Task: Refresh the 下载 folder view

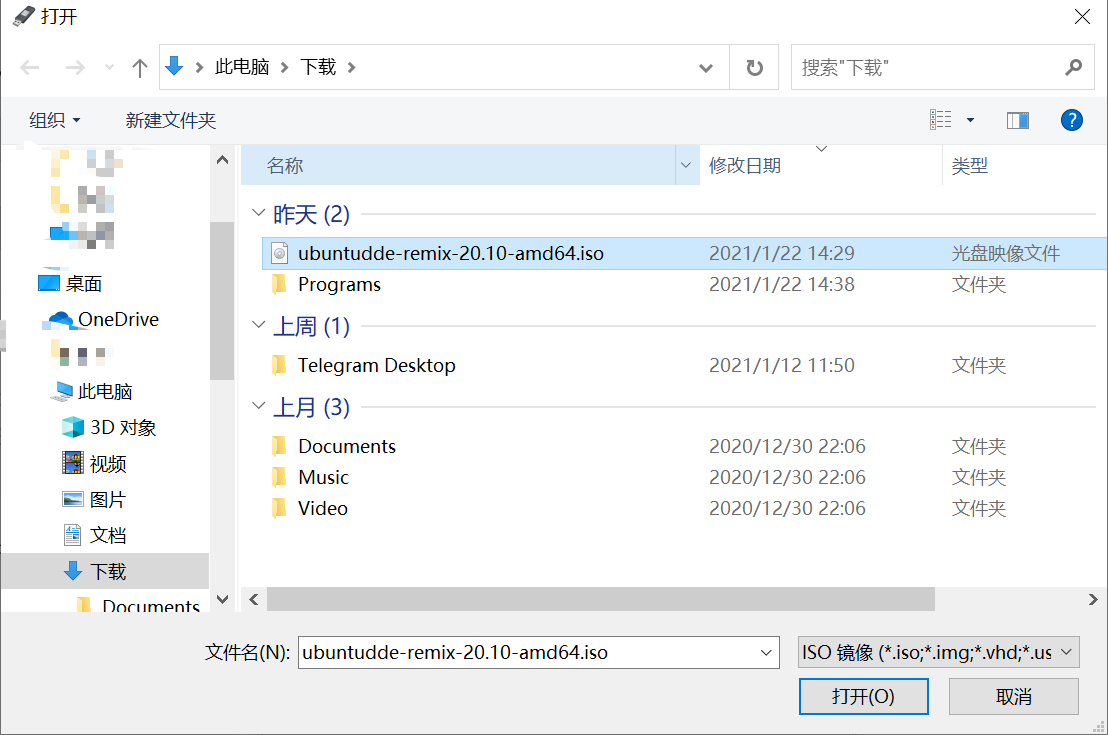Action: click(x=755, y=67)
